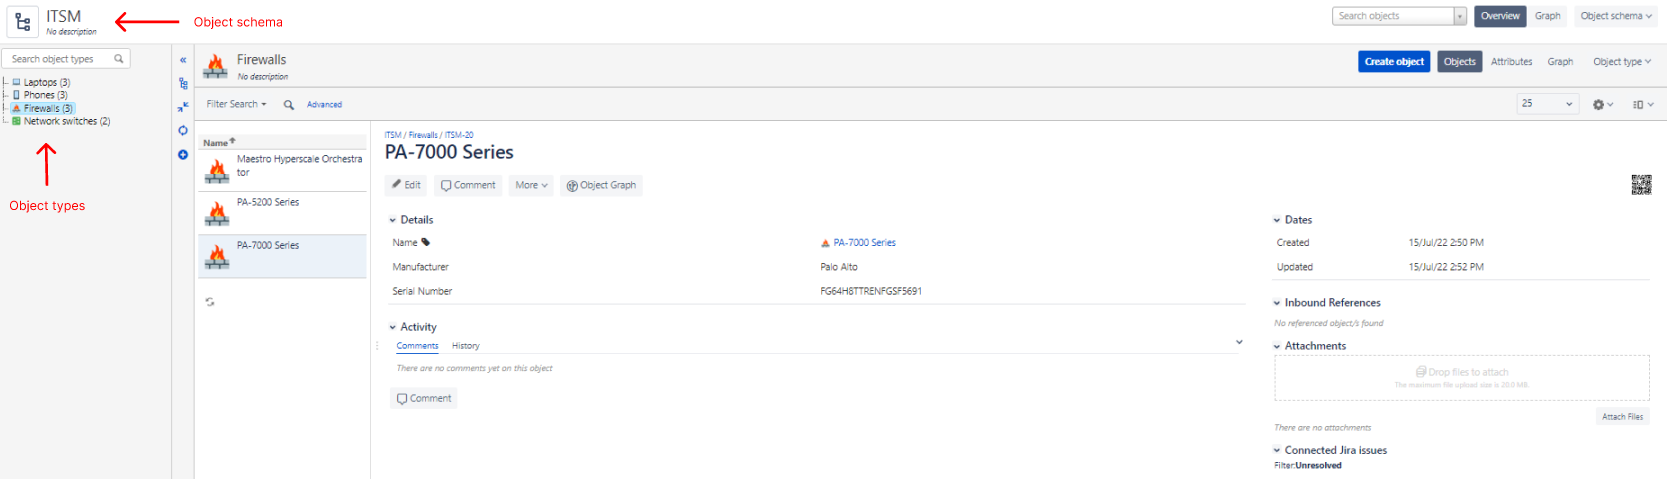
Task: Switch to the History activity tab
Action: (x=465, y=346)
